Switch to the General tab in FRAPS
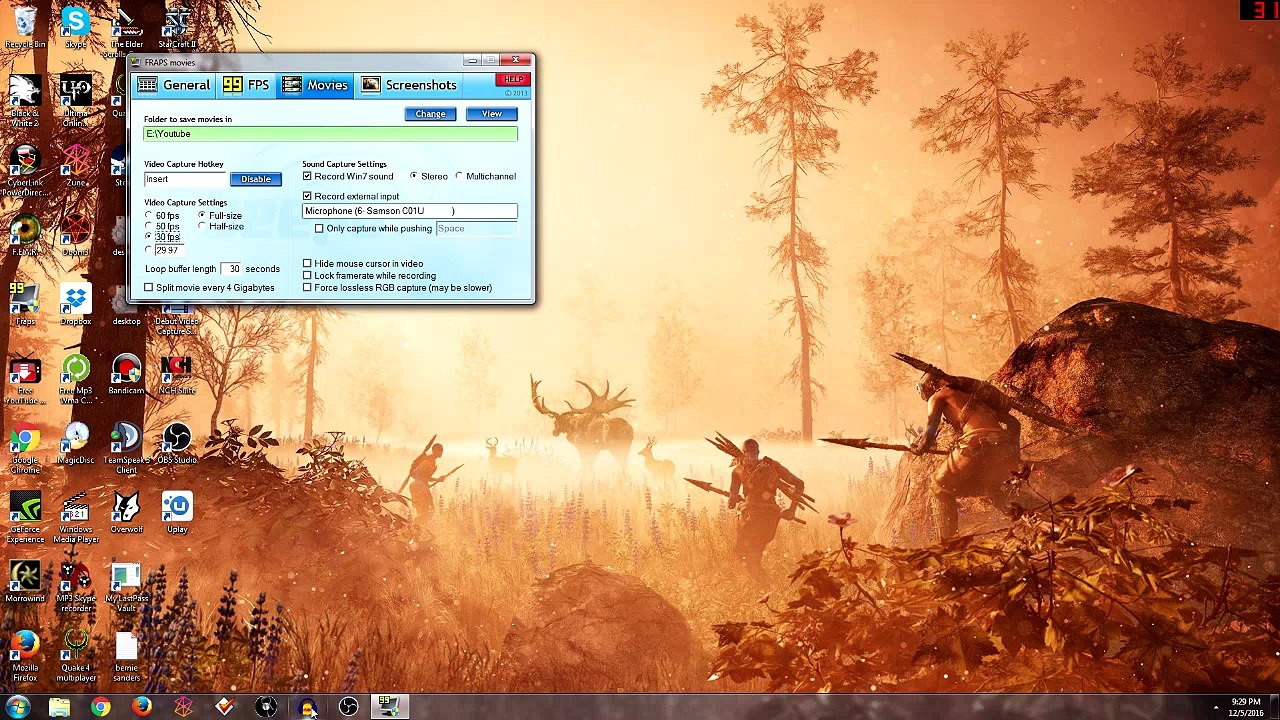The width and height of the screenshot is (1280, 720). coord(174,85)
